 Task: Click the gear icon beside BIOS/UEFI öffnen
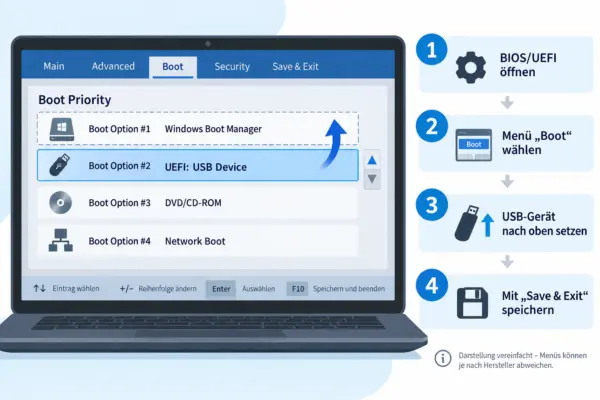[471, 67]
